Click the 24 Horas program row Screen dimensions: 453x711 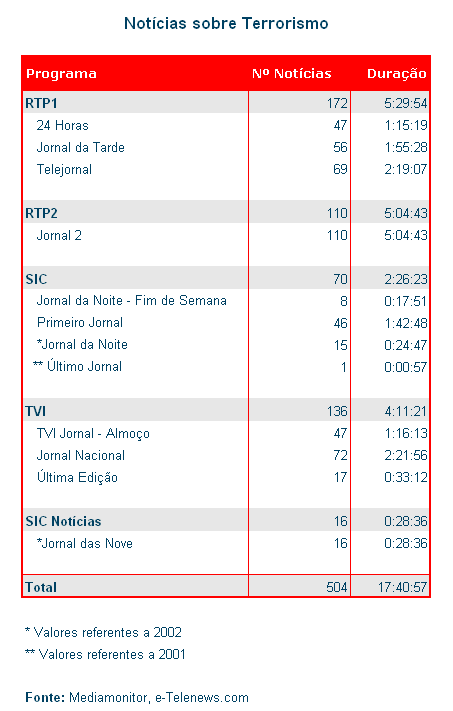click(x=226, y=125)
